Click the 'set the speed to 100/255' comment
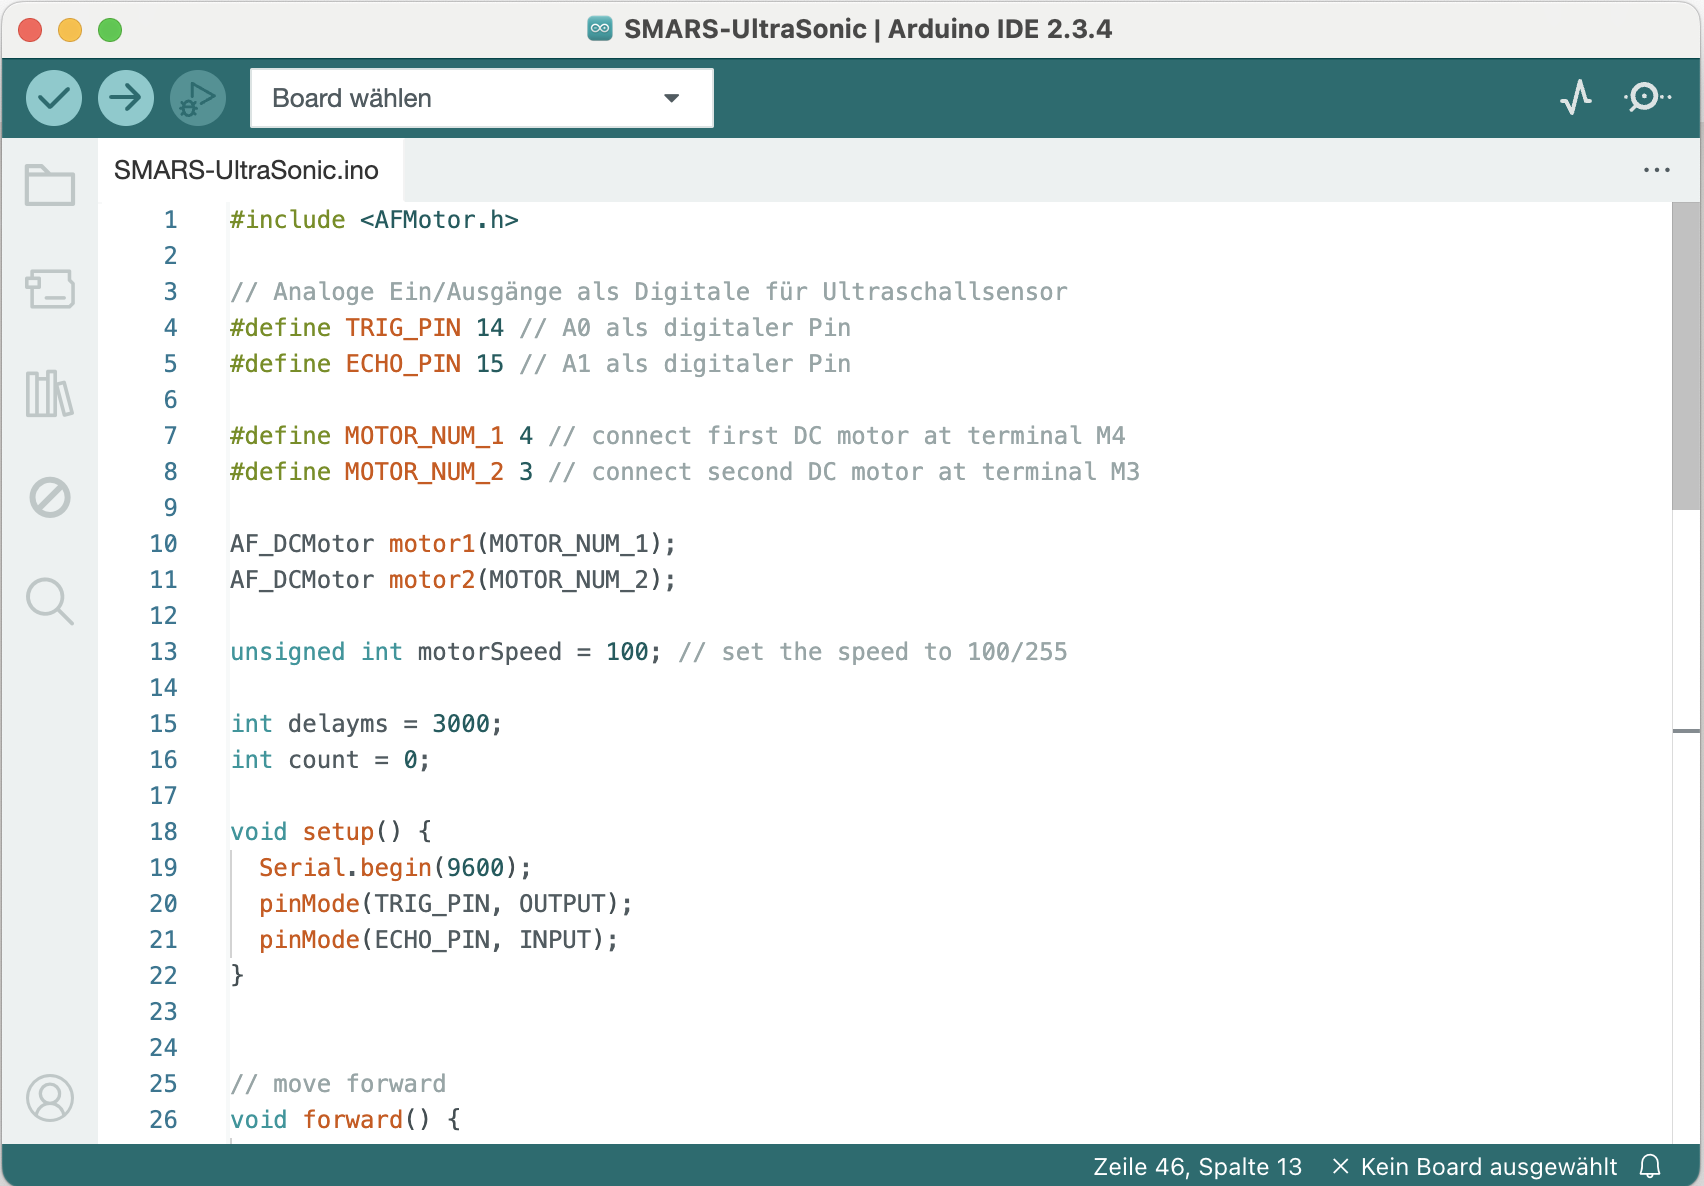Screen dimensions: 1704x1186 [x=873, y=652]
